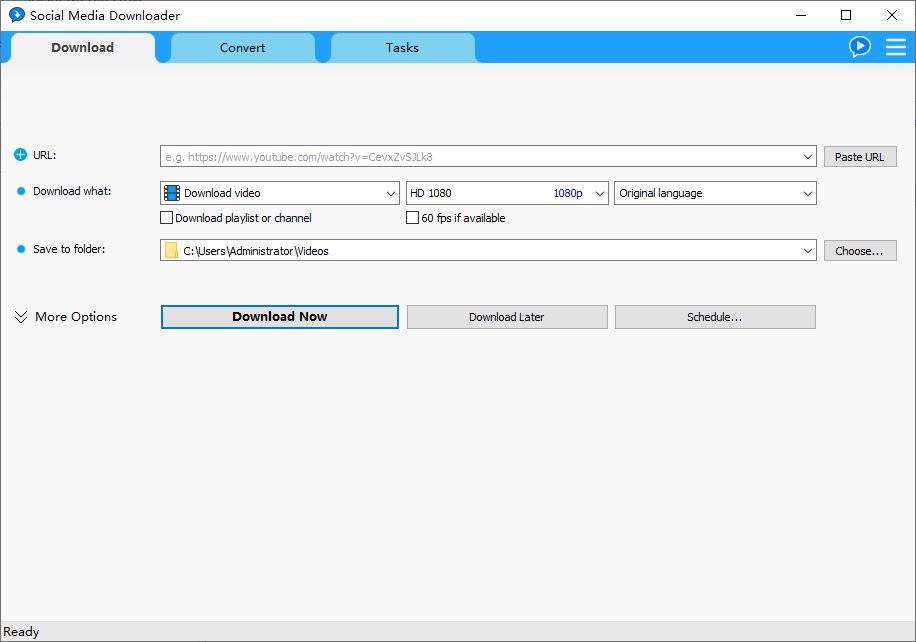Click the film strip icon in Download video
This screenshot has width=916, height=642.
click(x=172, y=193)
